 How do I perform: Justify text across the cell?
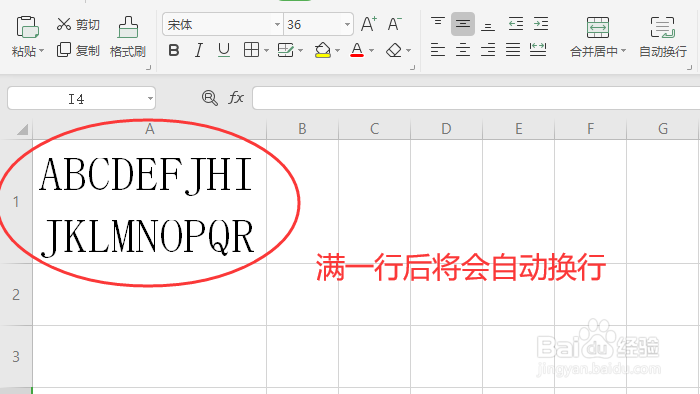point(513,50)
